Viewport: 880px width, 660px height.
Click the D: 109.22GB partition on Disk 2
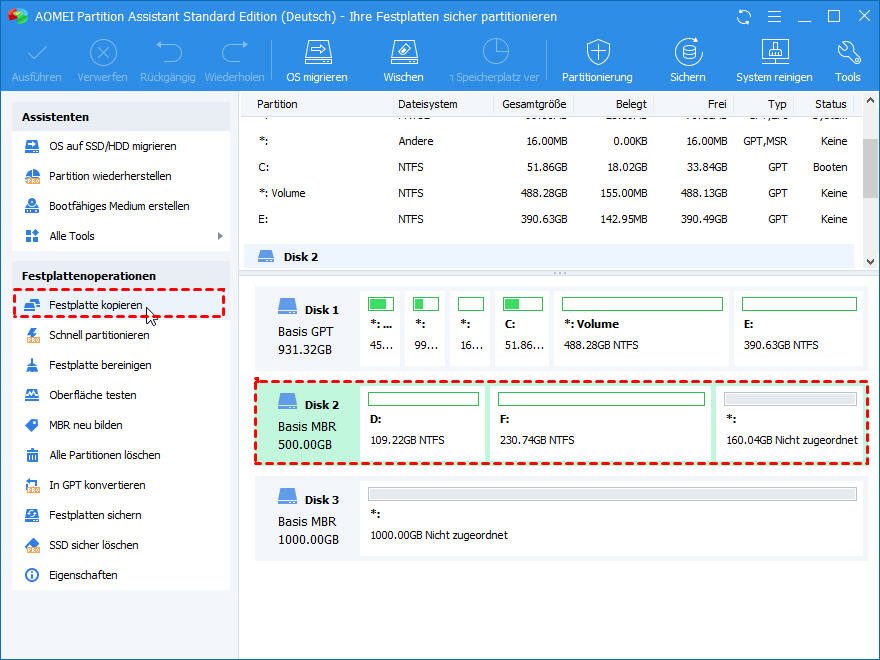coord(423,423)
